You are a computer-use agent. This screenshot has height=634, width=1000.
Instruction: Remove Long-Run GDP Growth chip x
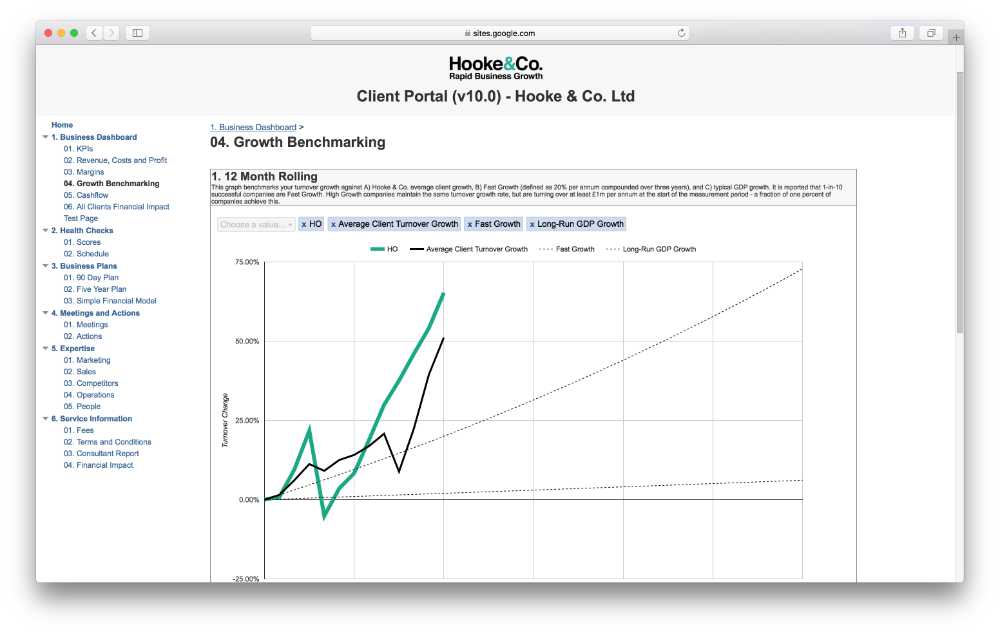(x=532, y=225)
